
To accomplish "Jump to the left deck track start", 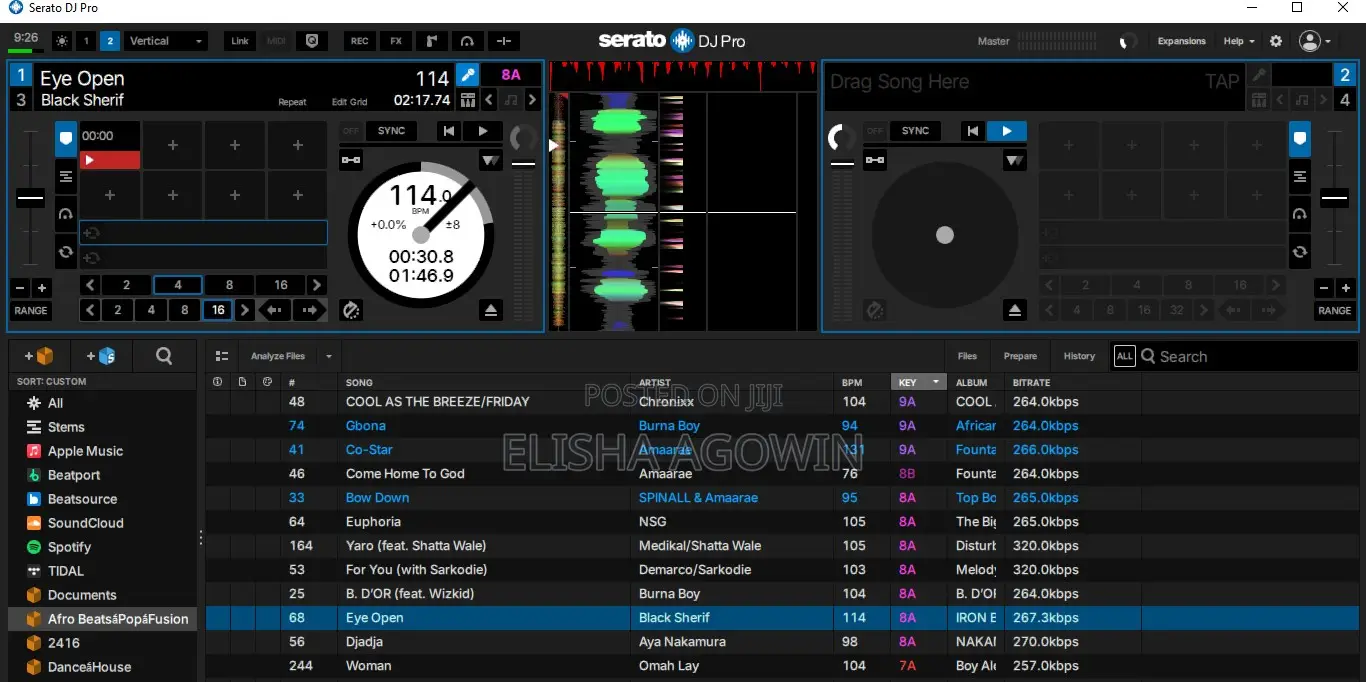I will click(450, 131).
